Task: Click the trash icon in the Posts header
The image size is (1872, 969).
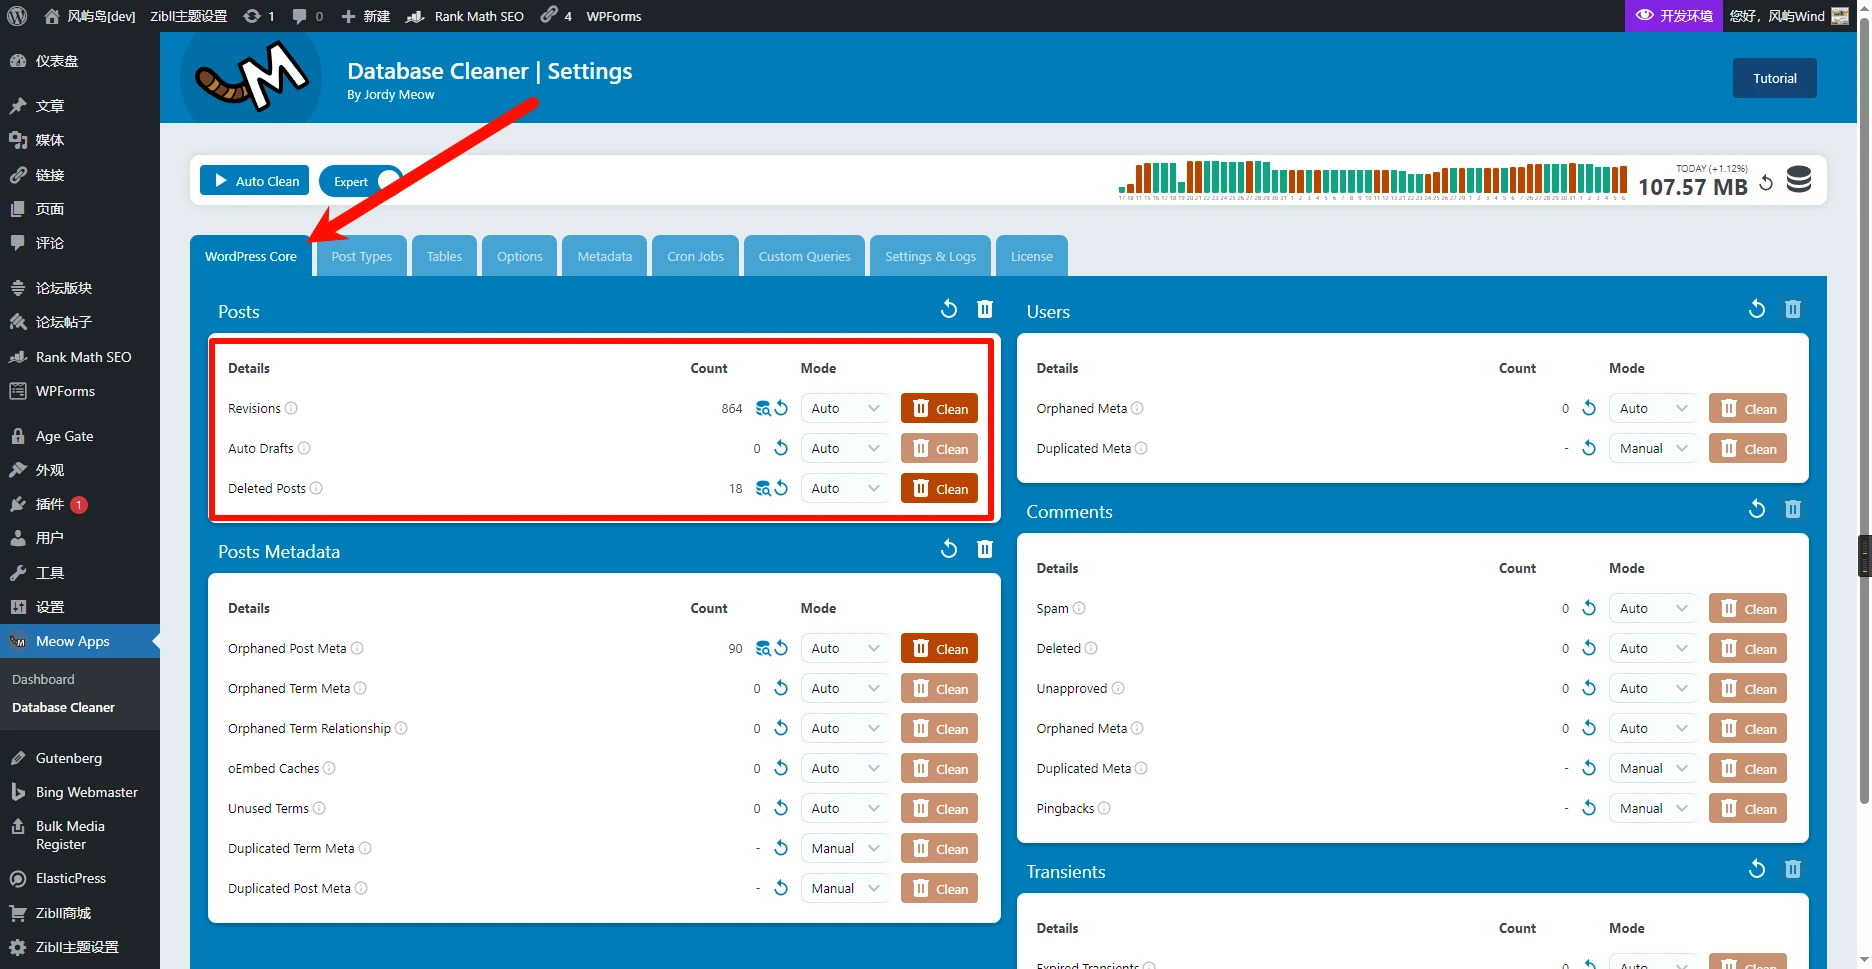Action: [985, 309]
